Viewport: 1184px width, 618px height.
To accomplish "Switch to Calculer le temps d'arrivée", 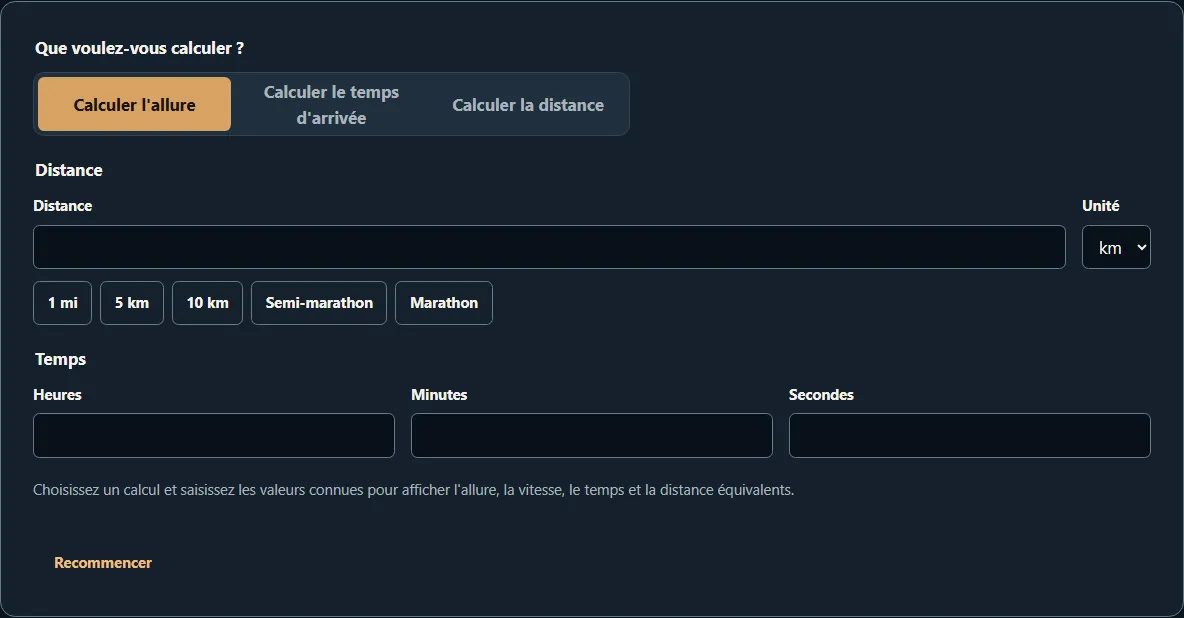I will point(331,104).
